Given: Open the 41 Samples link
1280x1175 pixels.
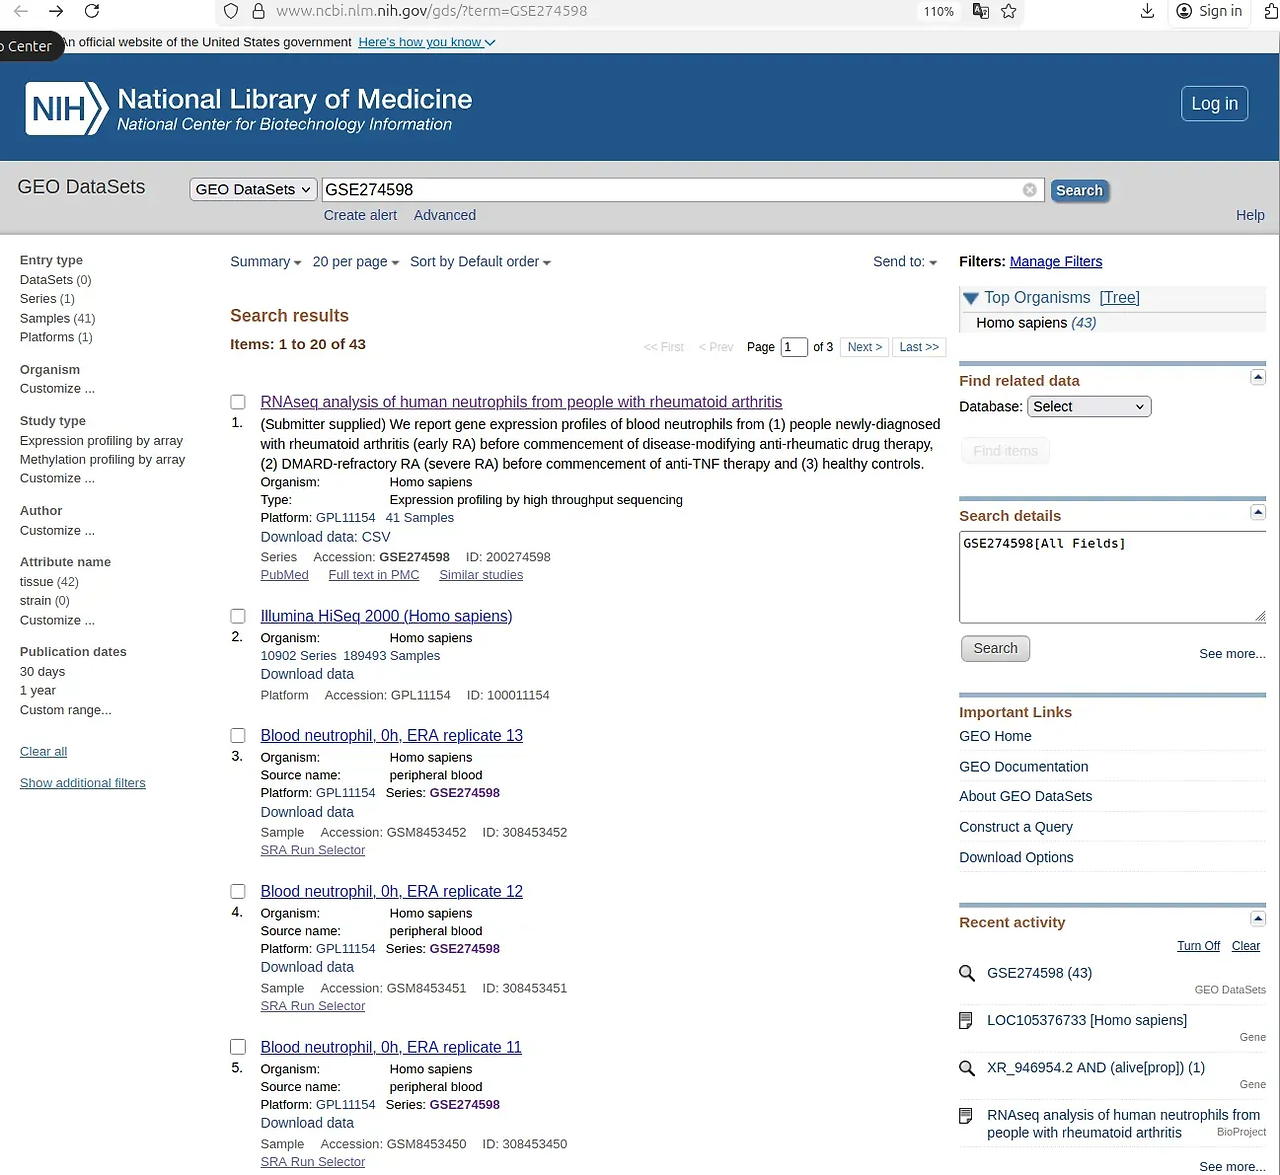Looking at the screenshot, I should click(419, 518).
